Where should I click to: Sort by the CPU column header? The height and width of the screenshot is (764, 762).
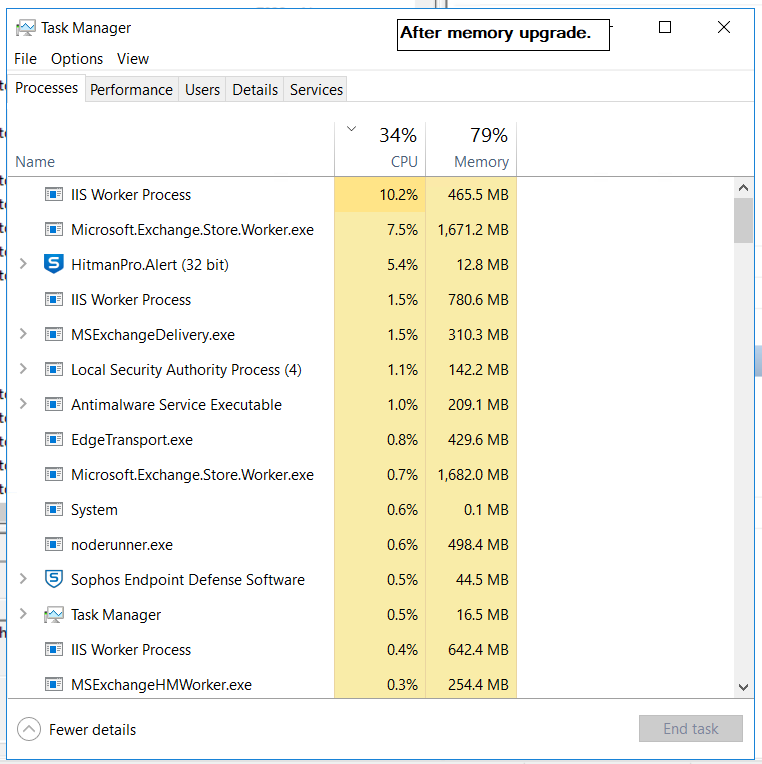(380, 149)
